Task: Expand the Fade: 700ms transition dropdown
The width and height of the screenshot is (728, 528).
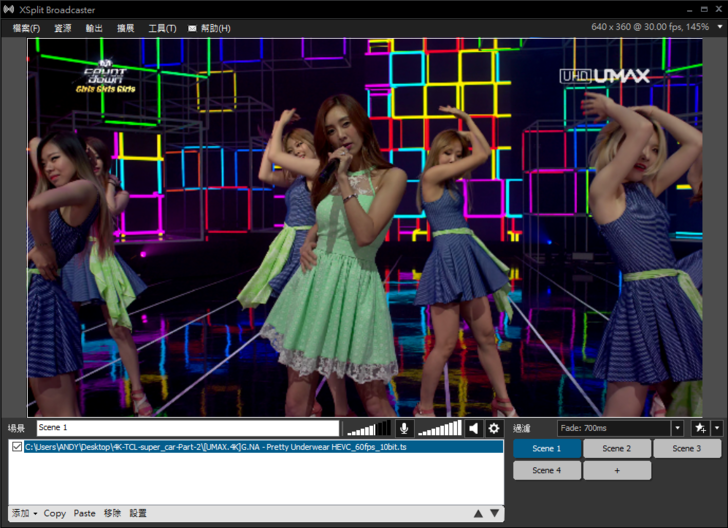Action: tap(677, 428)
